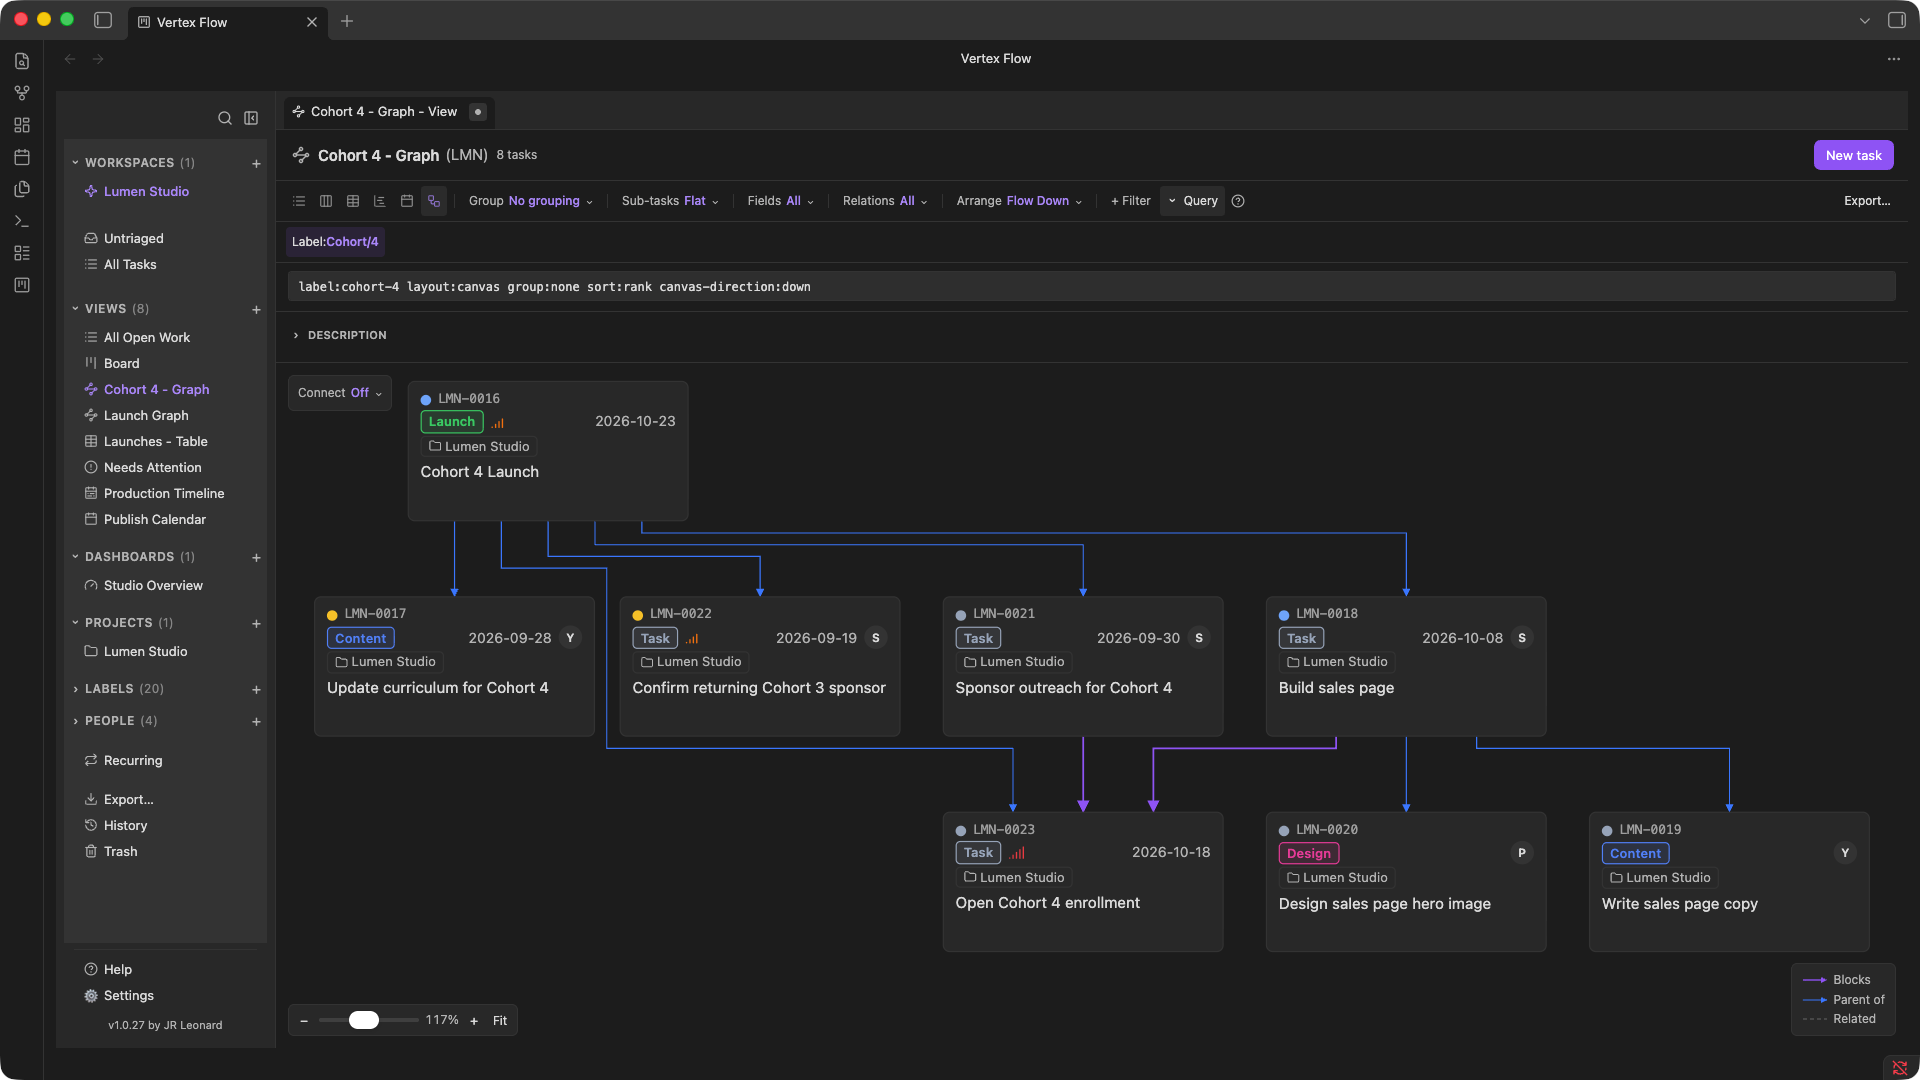Viewport: 1920px width, 1080px height.
Task: Toggle status dot on LMN-0017 card
Action: 332,615
